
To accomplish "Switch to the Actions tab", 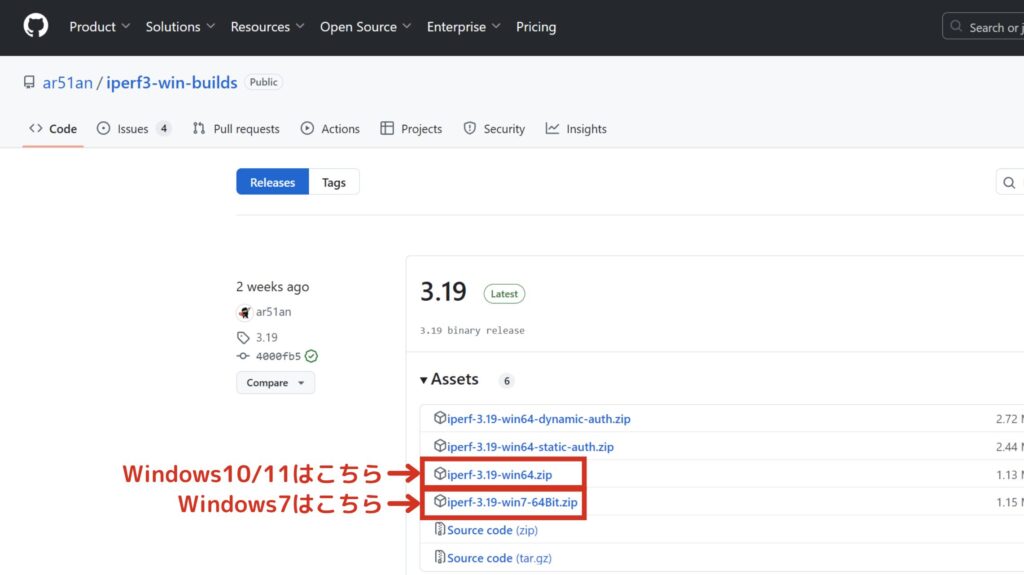I will coord(330,129).
